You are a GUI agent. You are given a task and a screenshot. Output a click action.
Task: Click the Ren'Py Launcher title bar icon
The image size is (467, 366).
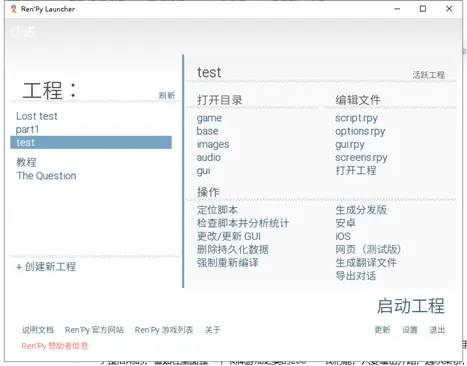[14, 9]
